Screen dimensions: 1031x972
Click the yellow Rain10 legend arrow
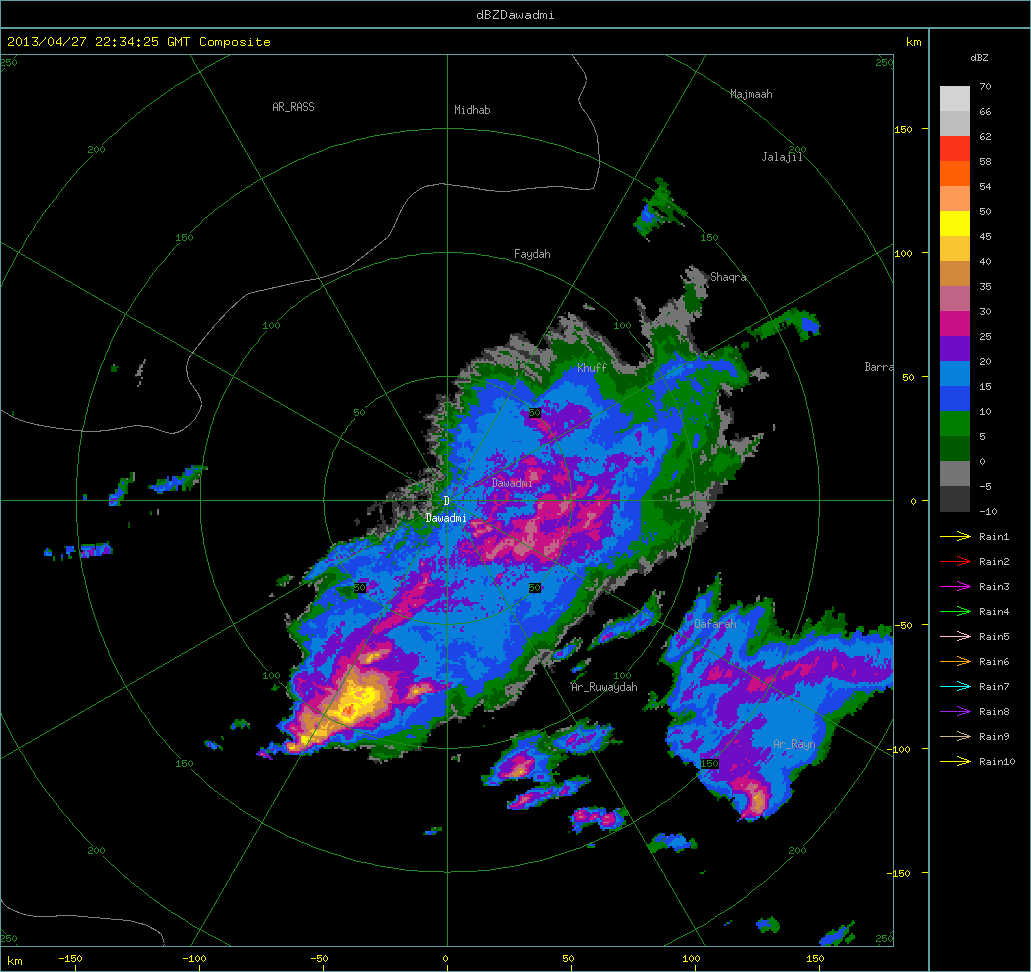click(955, 762)
